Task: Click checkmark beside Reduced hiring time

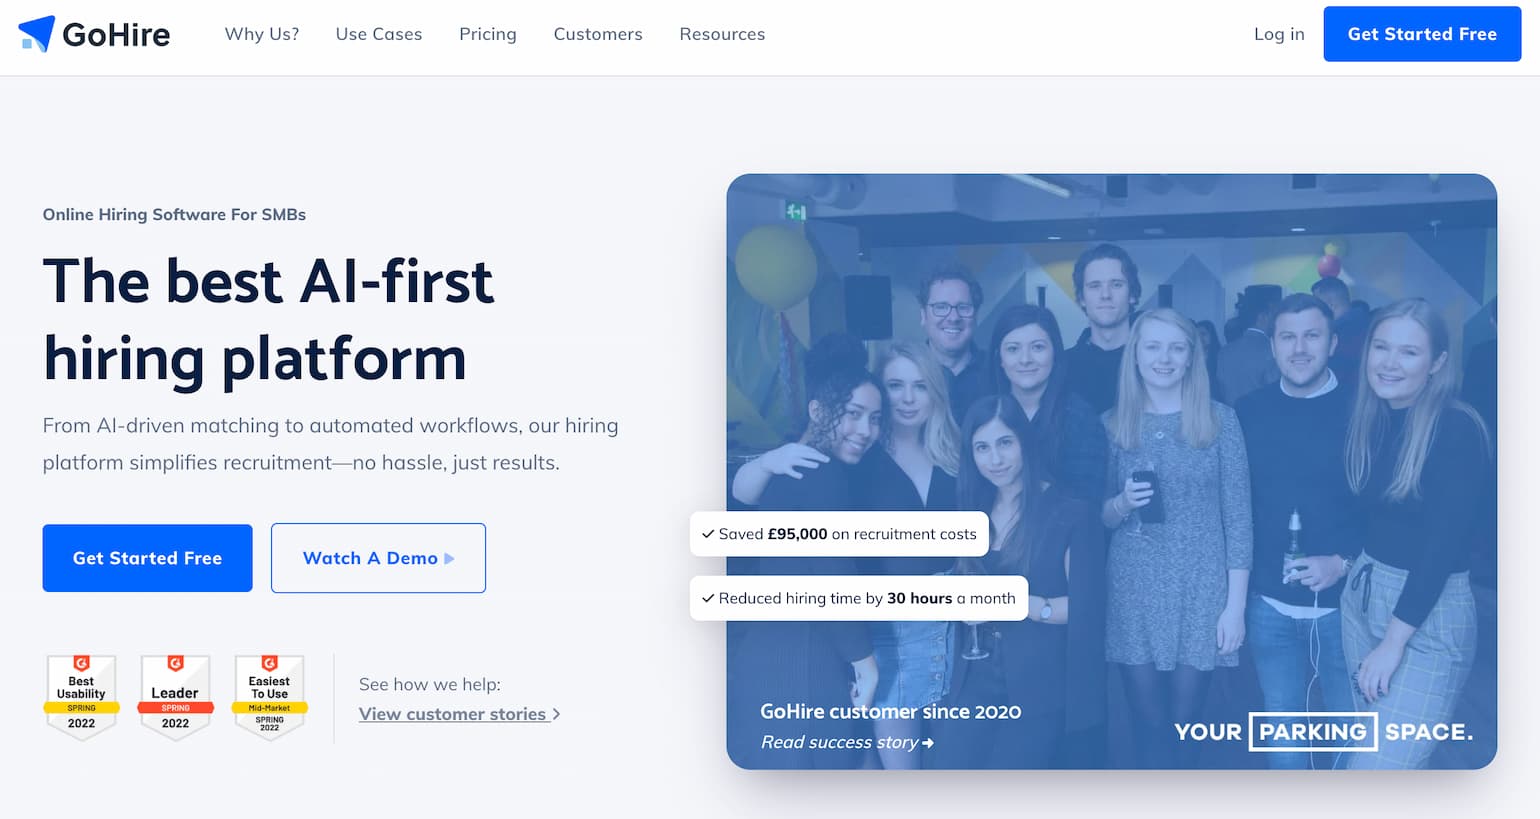Action: [x=708, y=598]
